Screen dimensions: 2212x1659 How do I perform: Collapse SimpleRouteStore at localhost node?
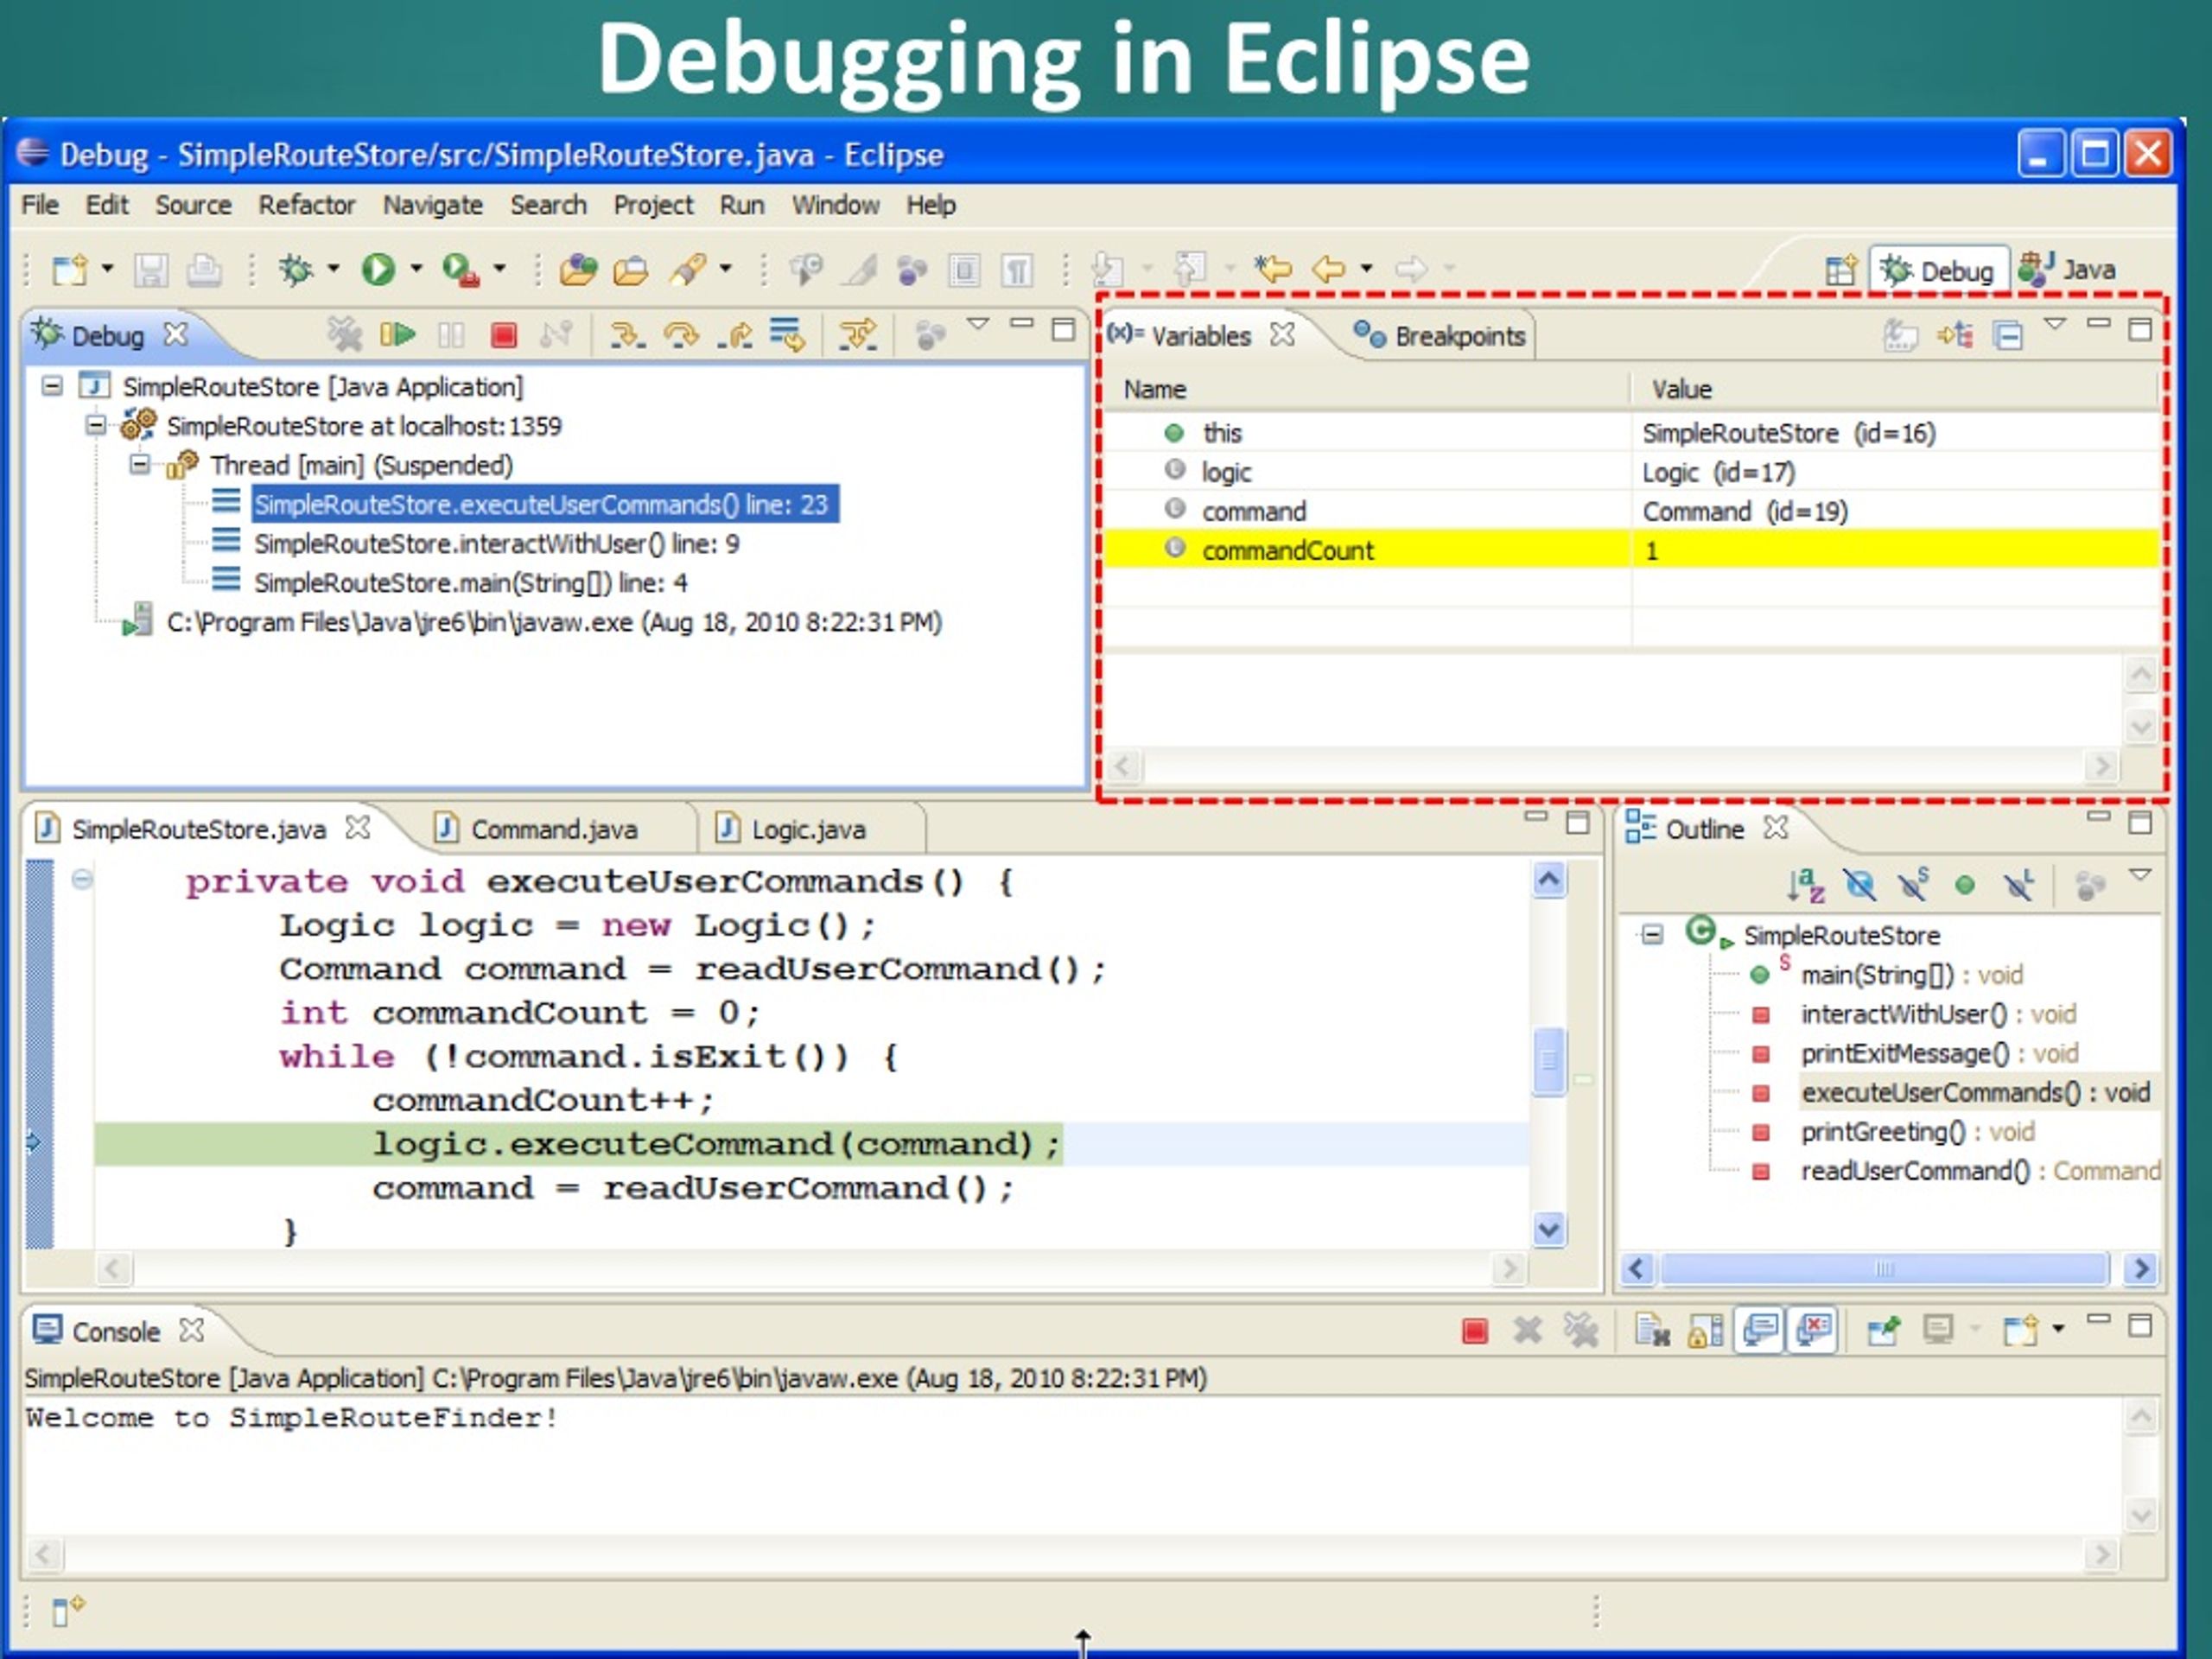coord(96,425)
